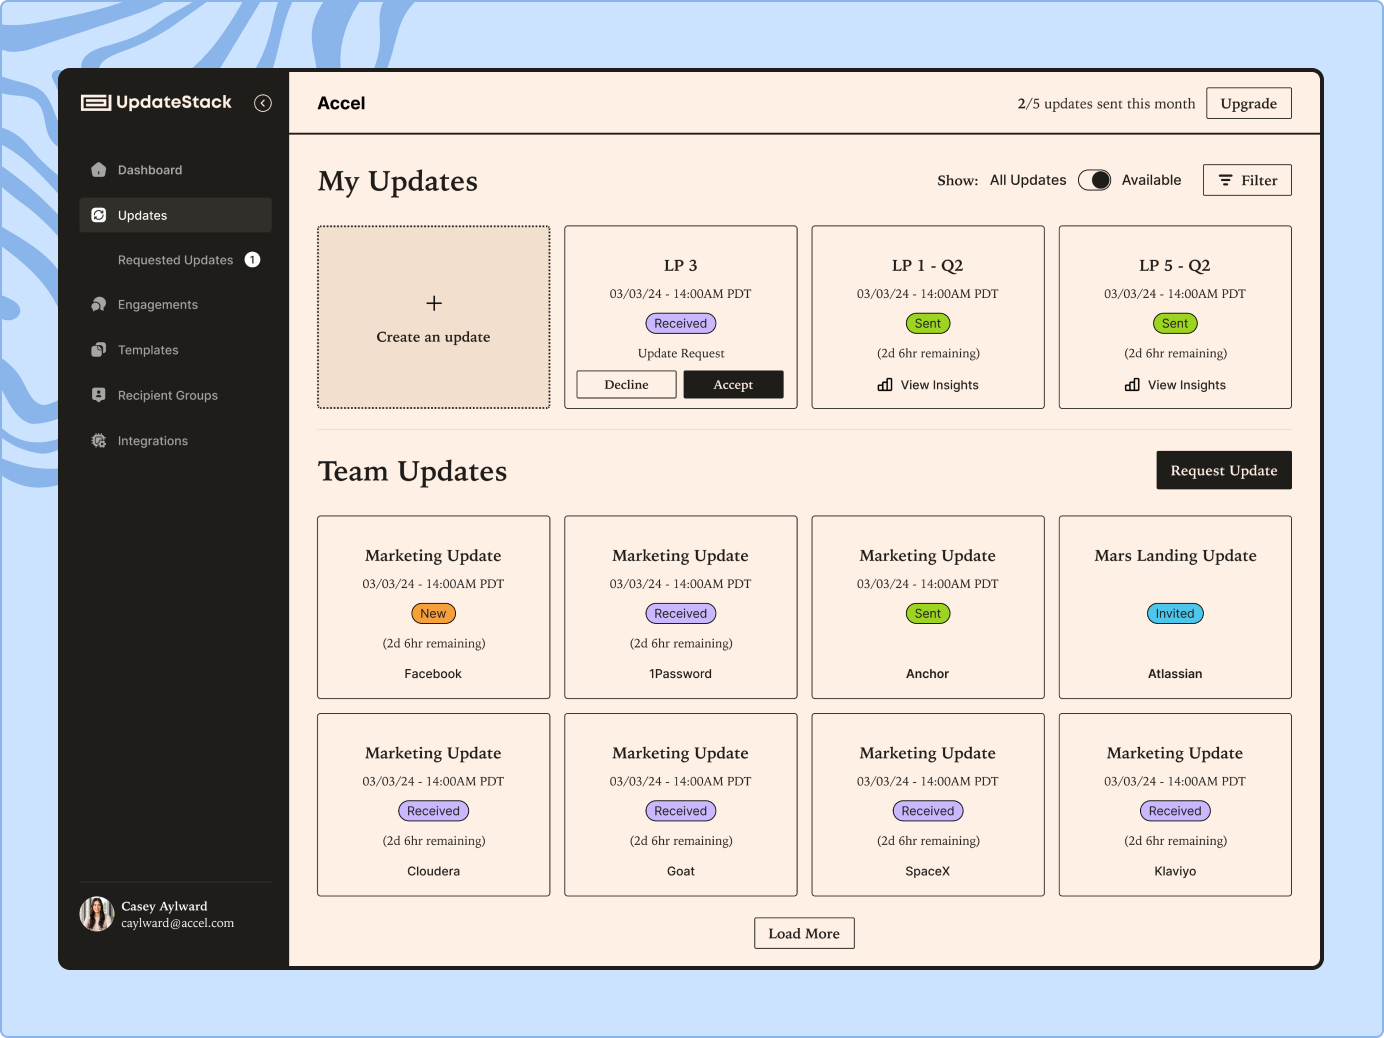This screenshot has width=1384, height=1038.
Task: Click the Recipient Groups icon
Action: tap(98, 395)
